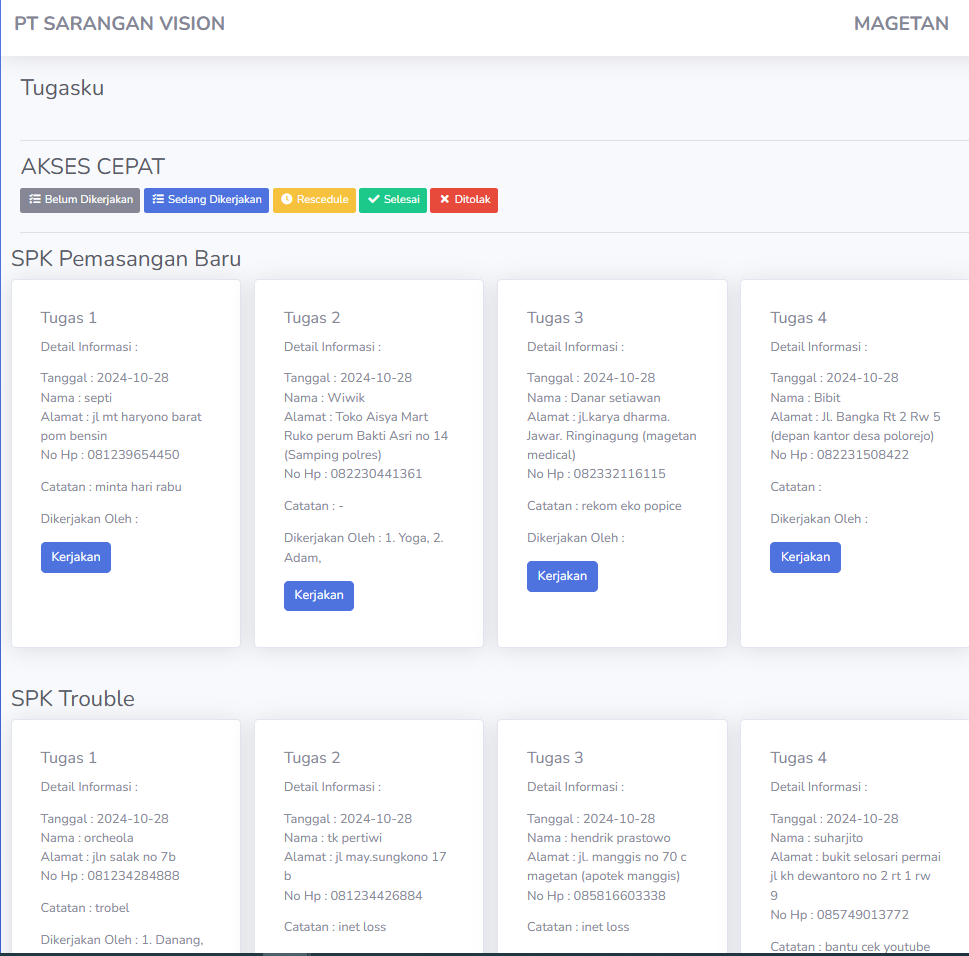Viewport: 969px width, 956px height.
Task: Click the name 'Nama : septi'
Action: (77, 398)
